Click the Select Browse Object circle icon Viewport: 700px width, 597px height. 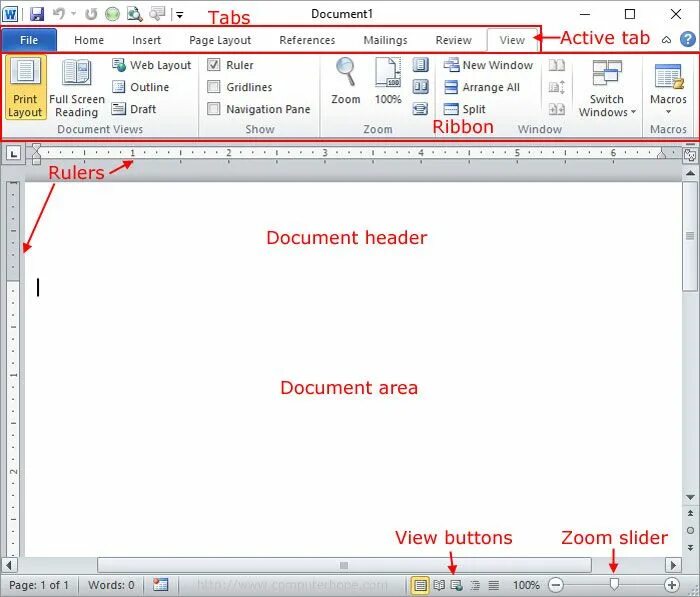pyautogui.click(x=690, y=530)
